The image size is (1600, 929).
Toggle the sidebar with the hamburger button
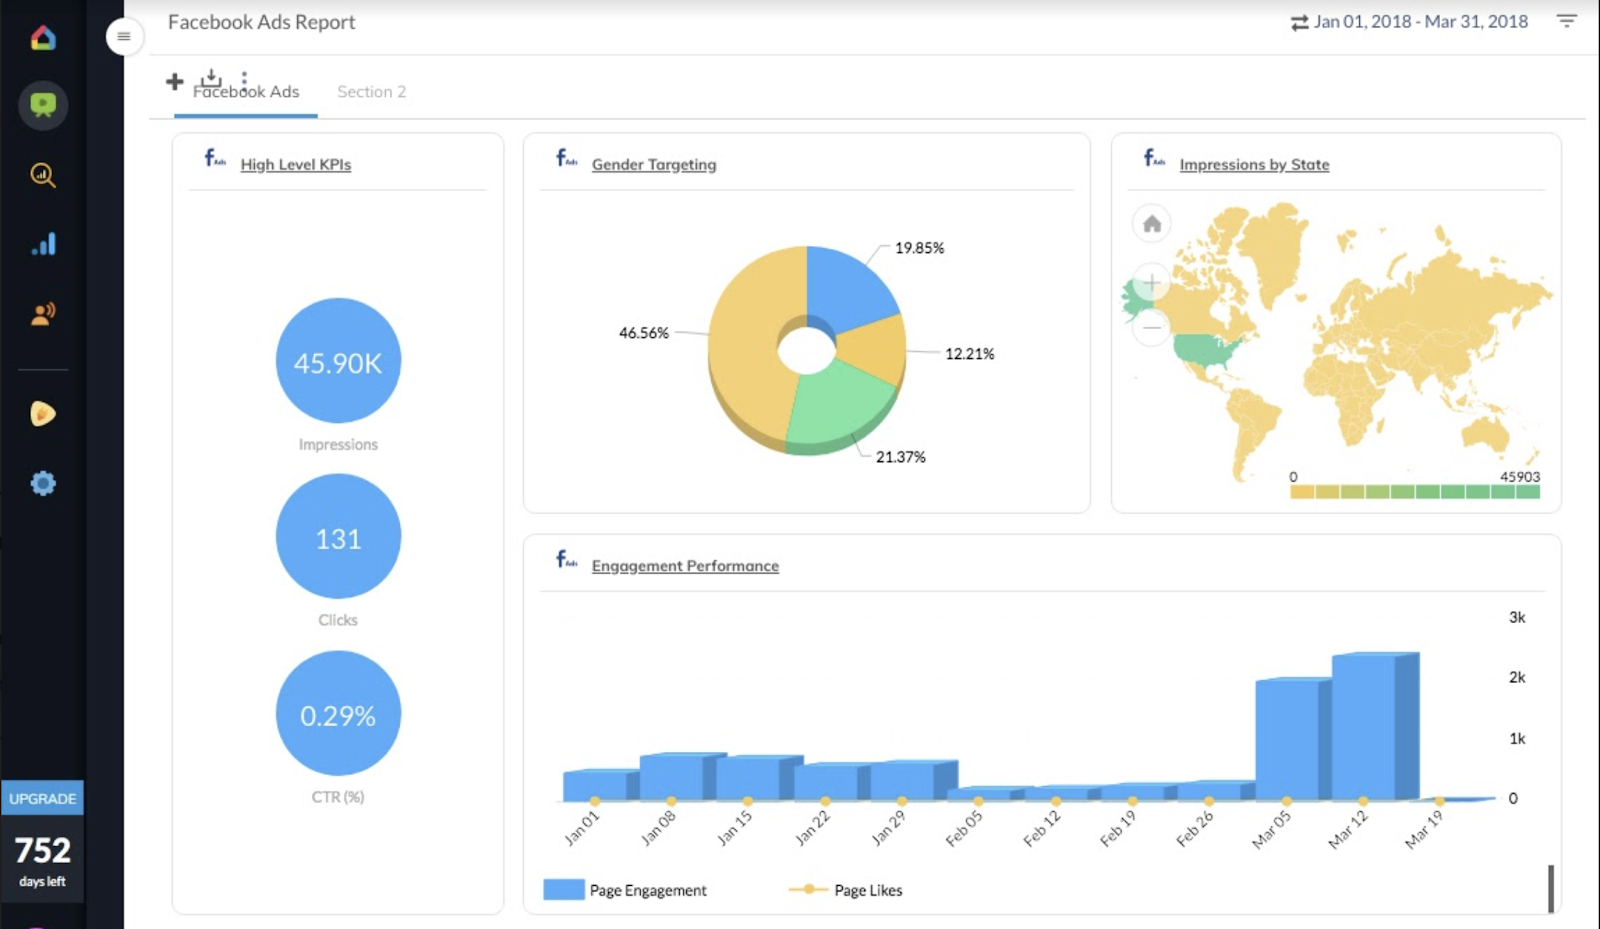coord(124,37)
